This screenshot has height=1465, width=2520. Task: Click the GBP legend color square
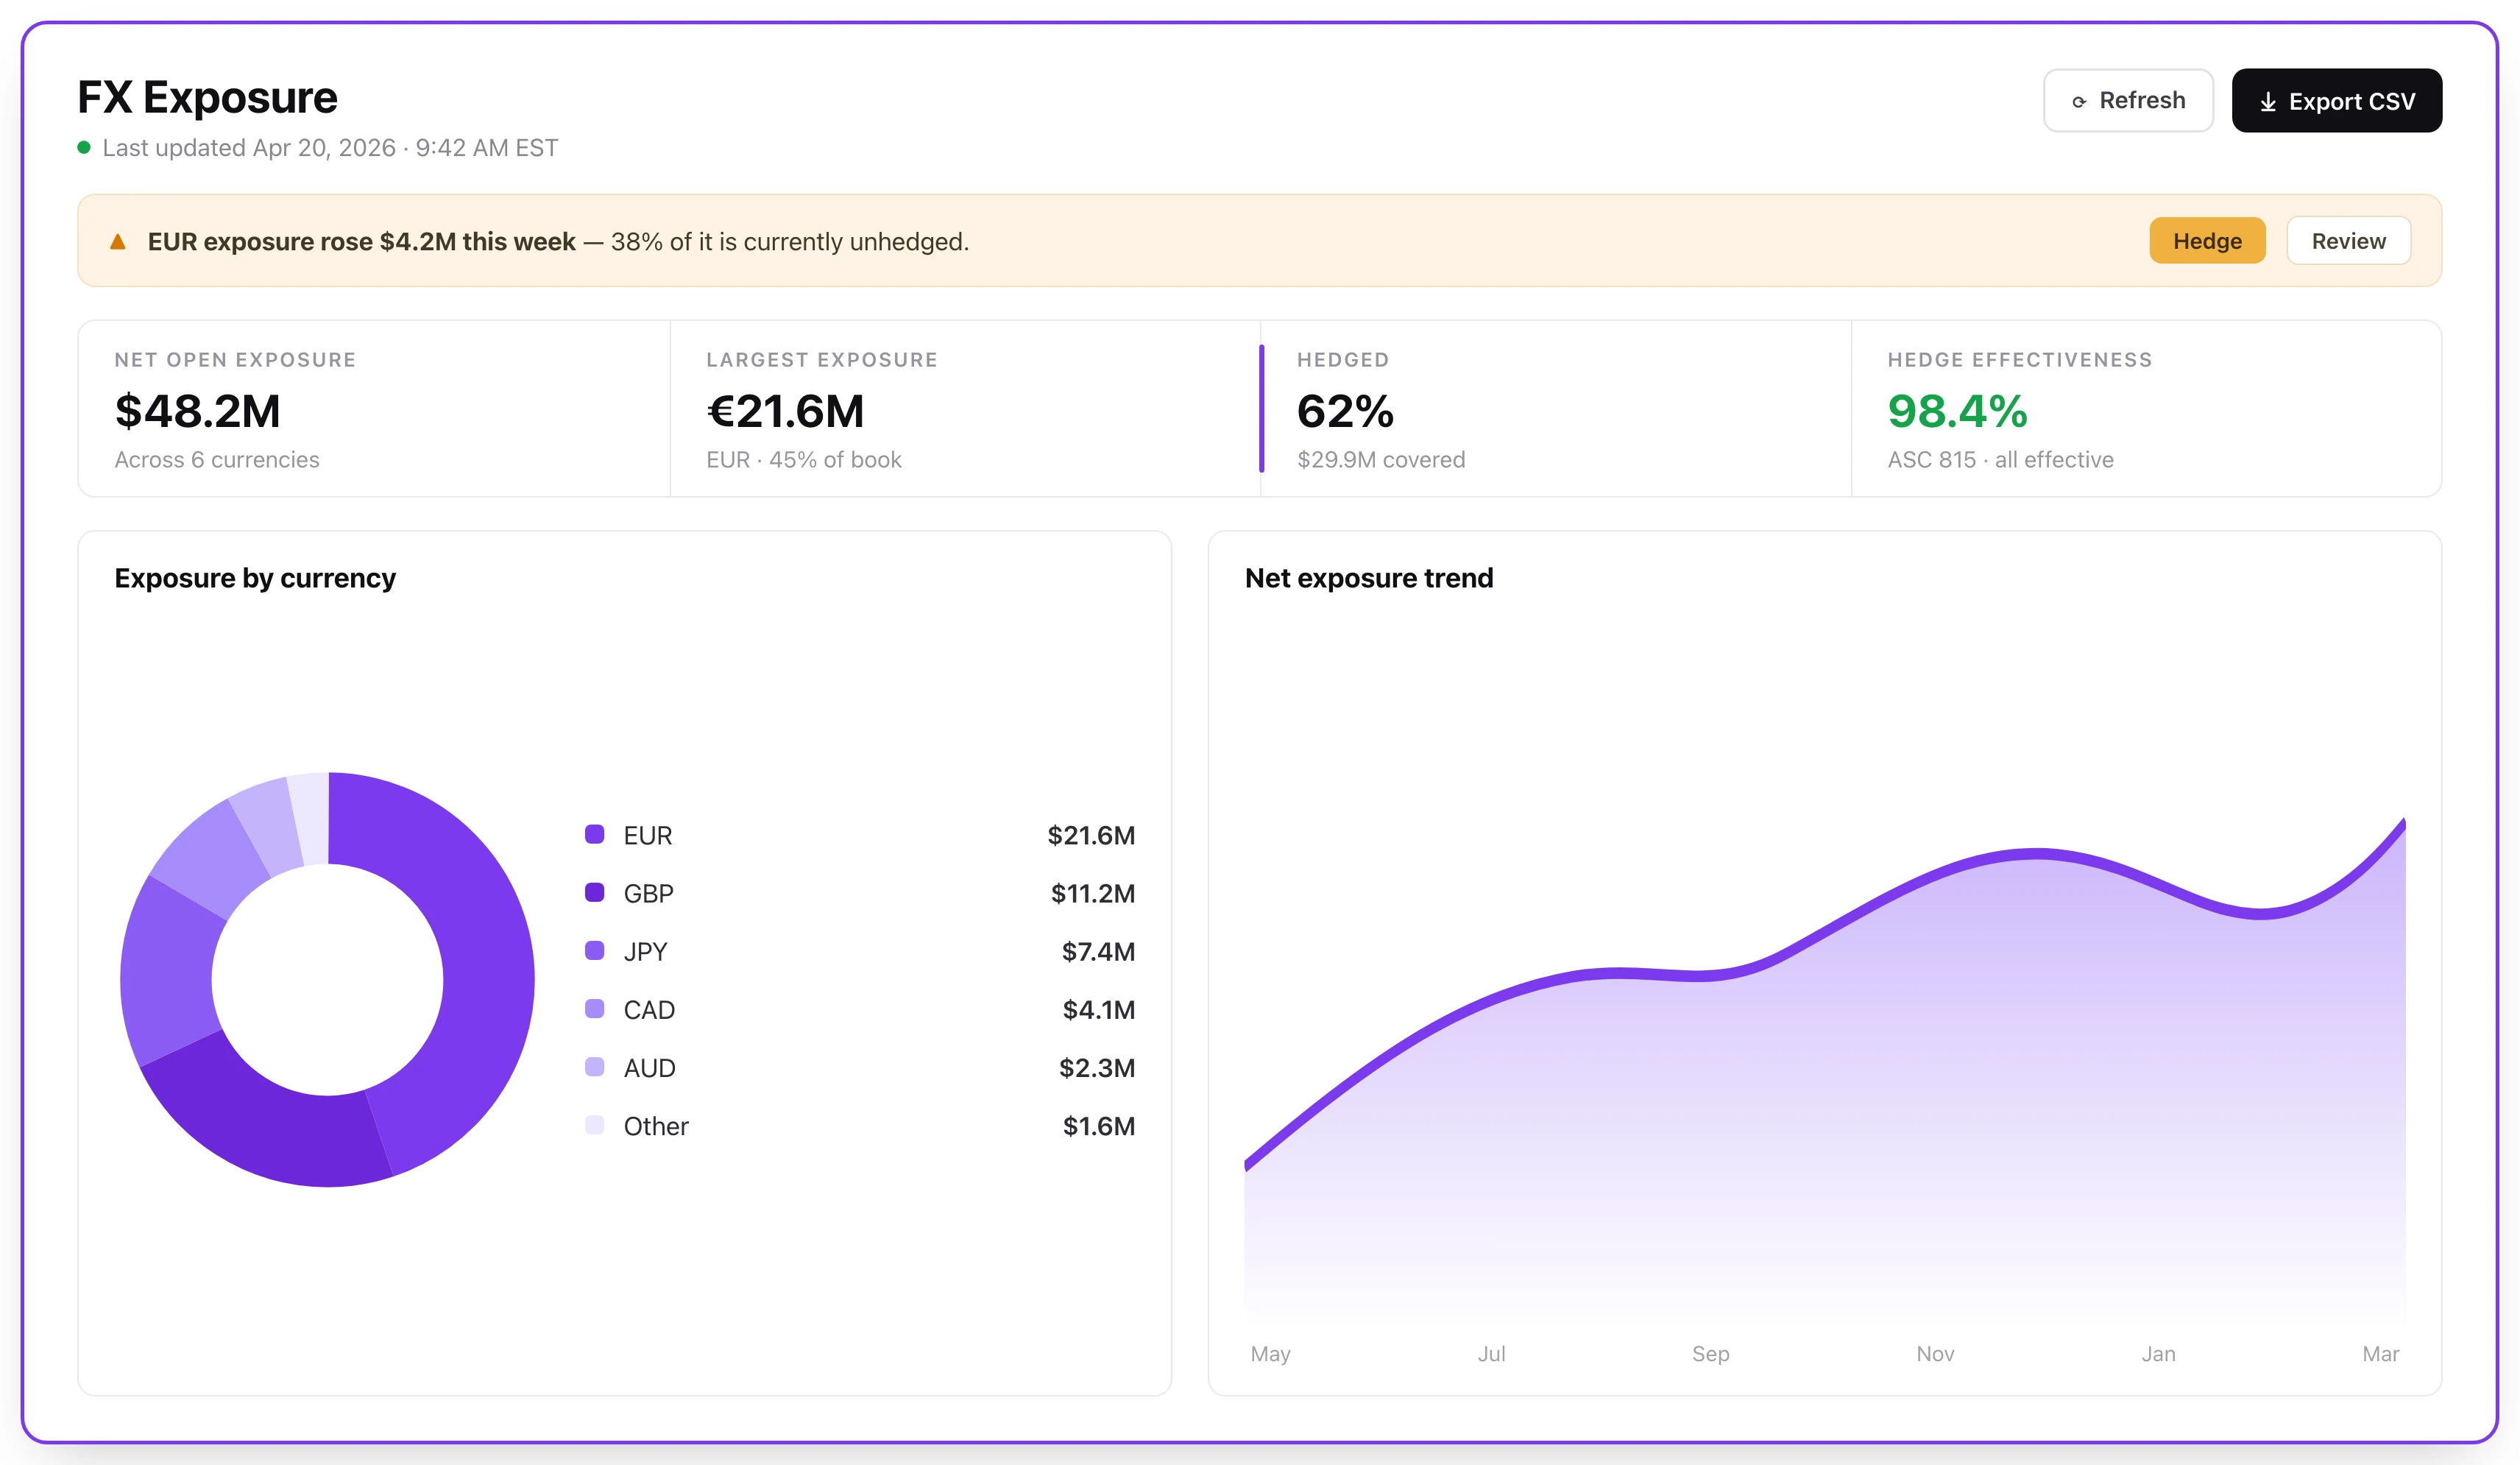(594, 892)
